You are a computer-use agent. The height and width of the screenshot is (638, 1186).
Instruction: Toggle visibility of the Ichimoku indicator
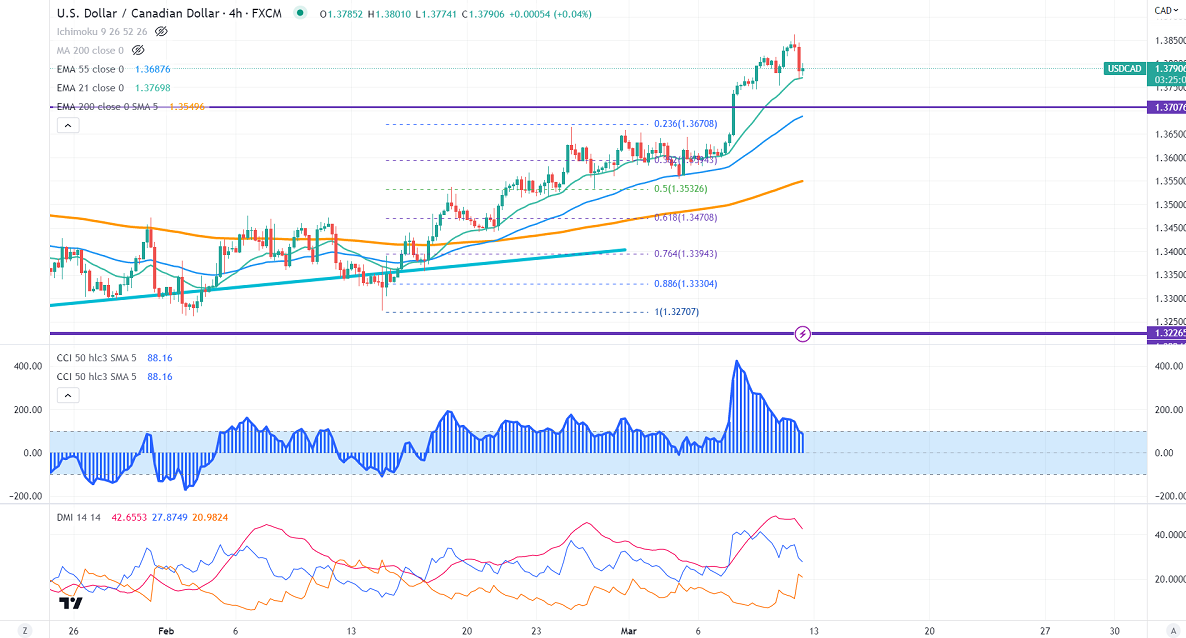coord(161,31)
